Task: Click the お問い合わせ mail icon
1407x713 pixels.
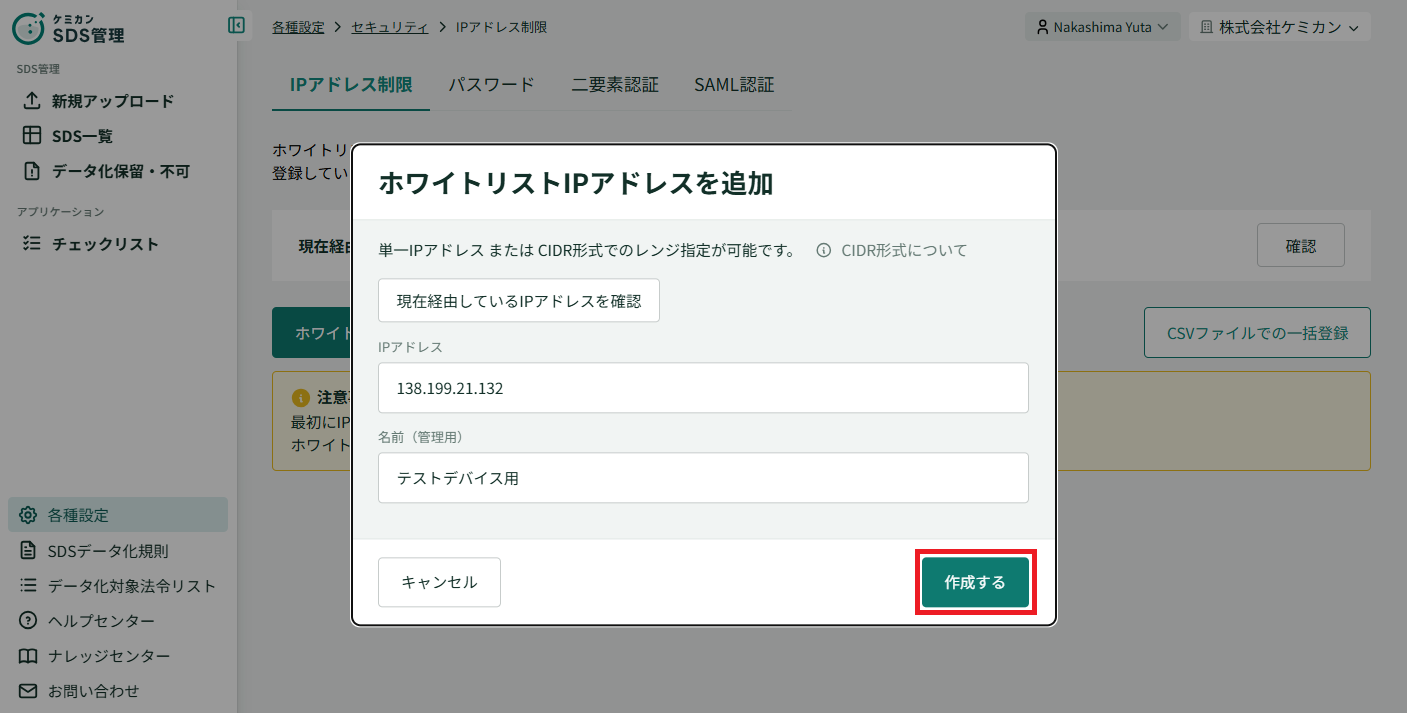Action: tap(28, 691)
